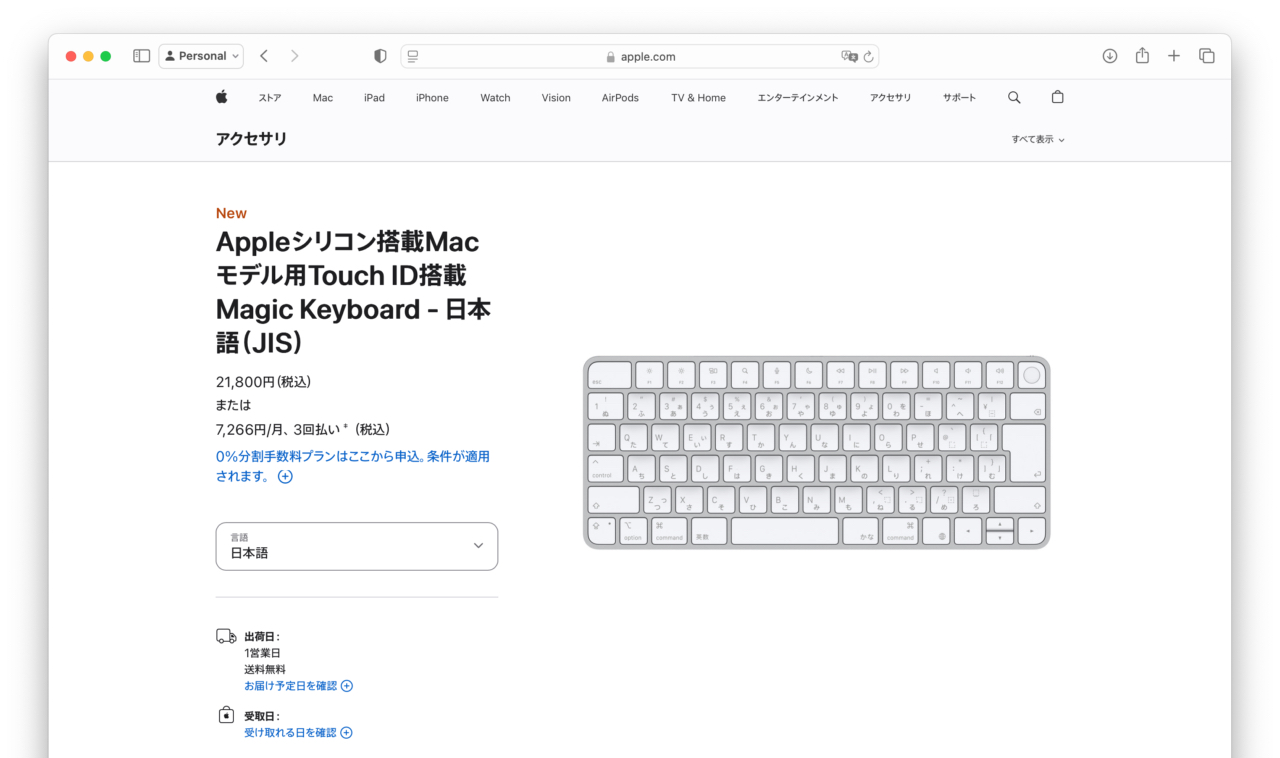Image resolution: width=1280 pixels, height=758 pixels.
Task: Click the product title Magic Keyboard heading
Action: (353, 292)
